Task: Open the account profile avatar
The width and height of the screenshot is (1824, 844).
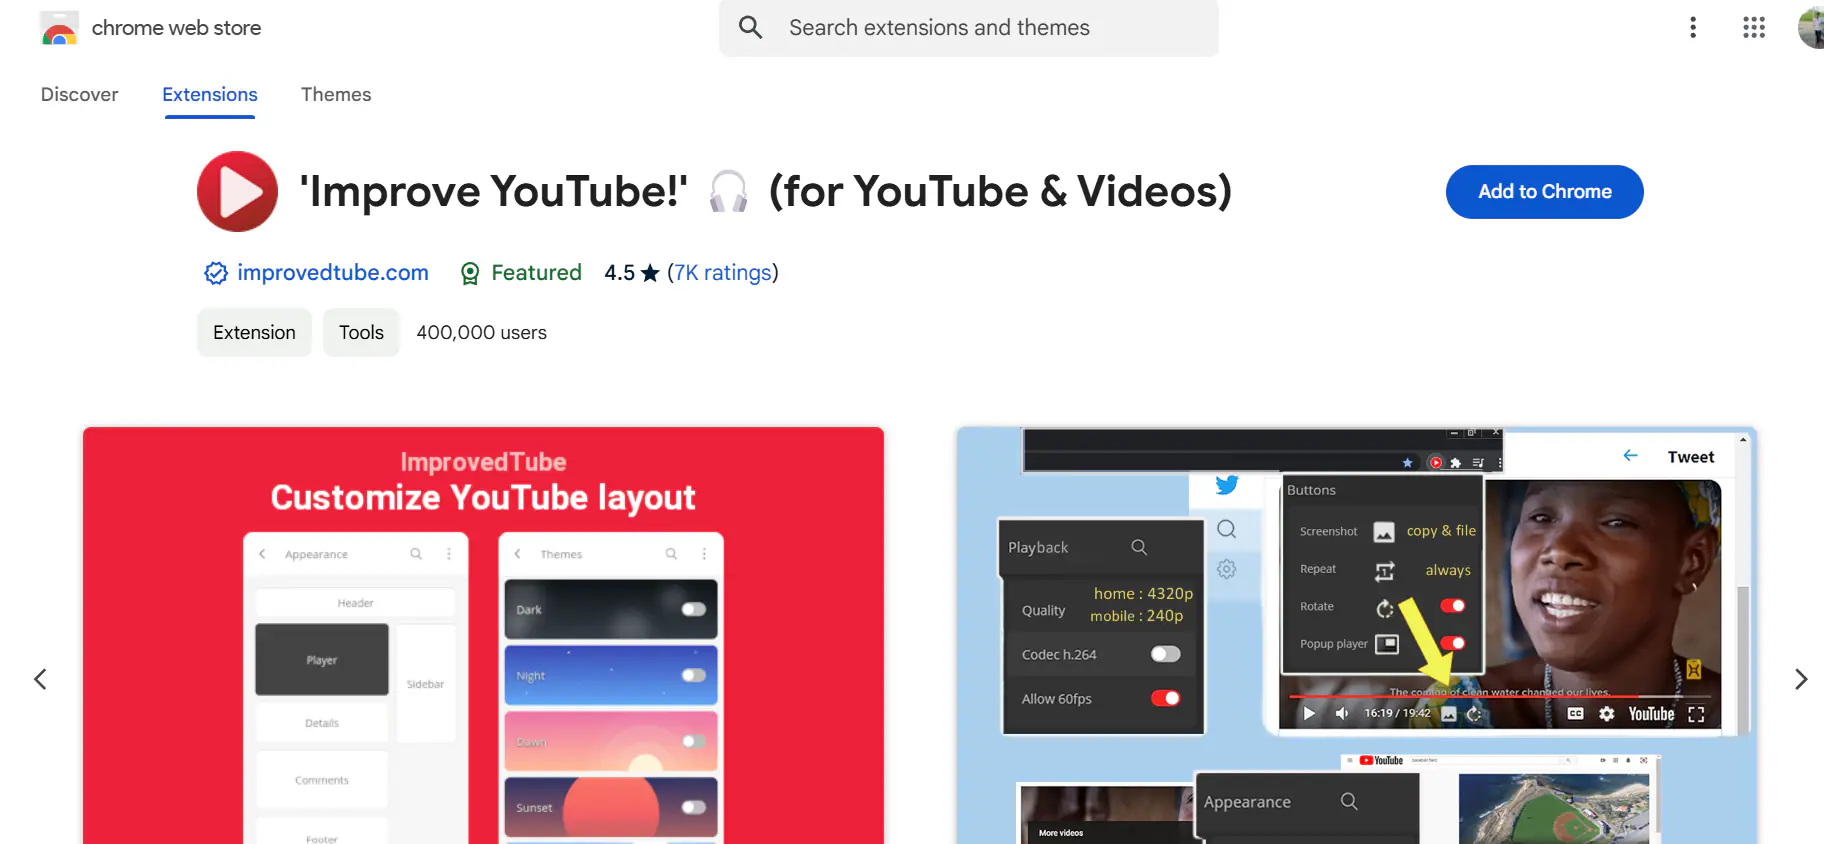Action: (x=1811, y=28)
